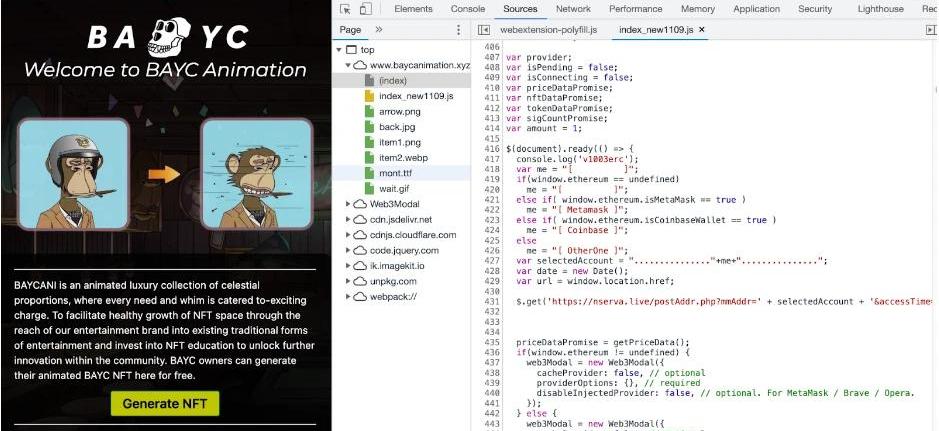Click the top frame window icon
Screen dimensions: 939x431
[352, 50]
